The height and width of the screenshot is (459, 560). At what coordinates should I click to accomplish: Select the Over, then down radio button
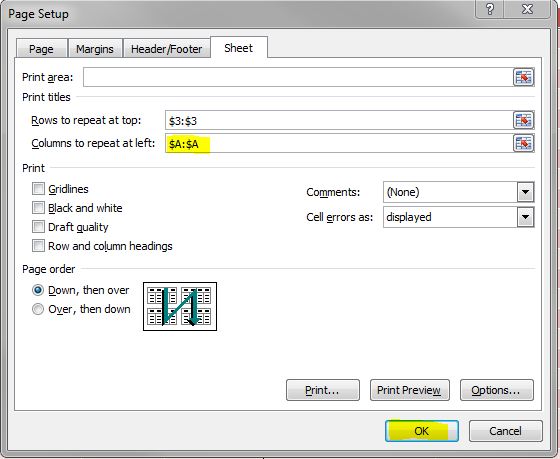[x=38, y=309]
